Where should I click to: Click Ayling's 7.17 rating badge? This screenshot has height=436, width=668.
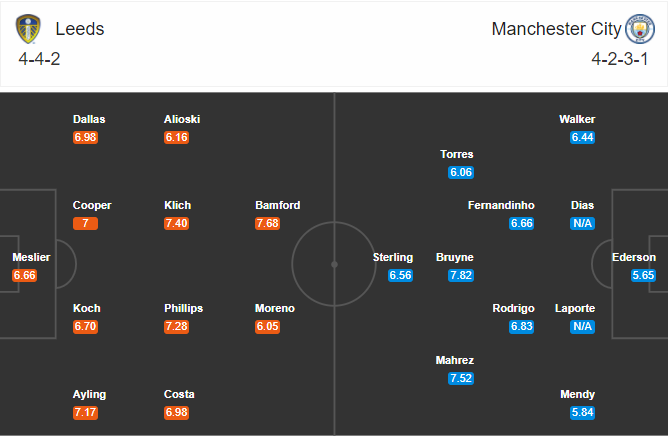click(x=86, y=412)
